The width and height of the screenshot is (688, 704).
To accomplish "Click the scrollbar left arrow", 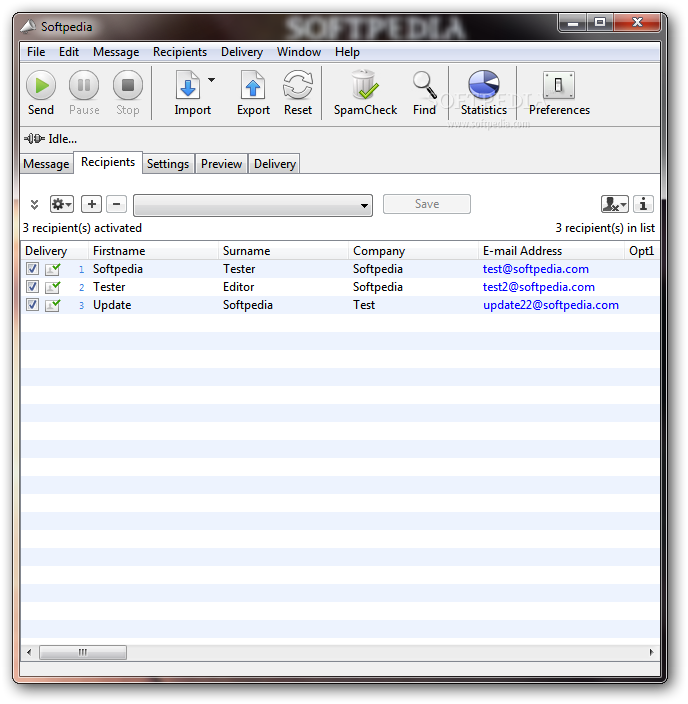I will point(29,652).
